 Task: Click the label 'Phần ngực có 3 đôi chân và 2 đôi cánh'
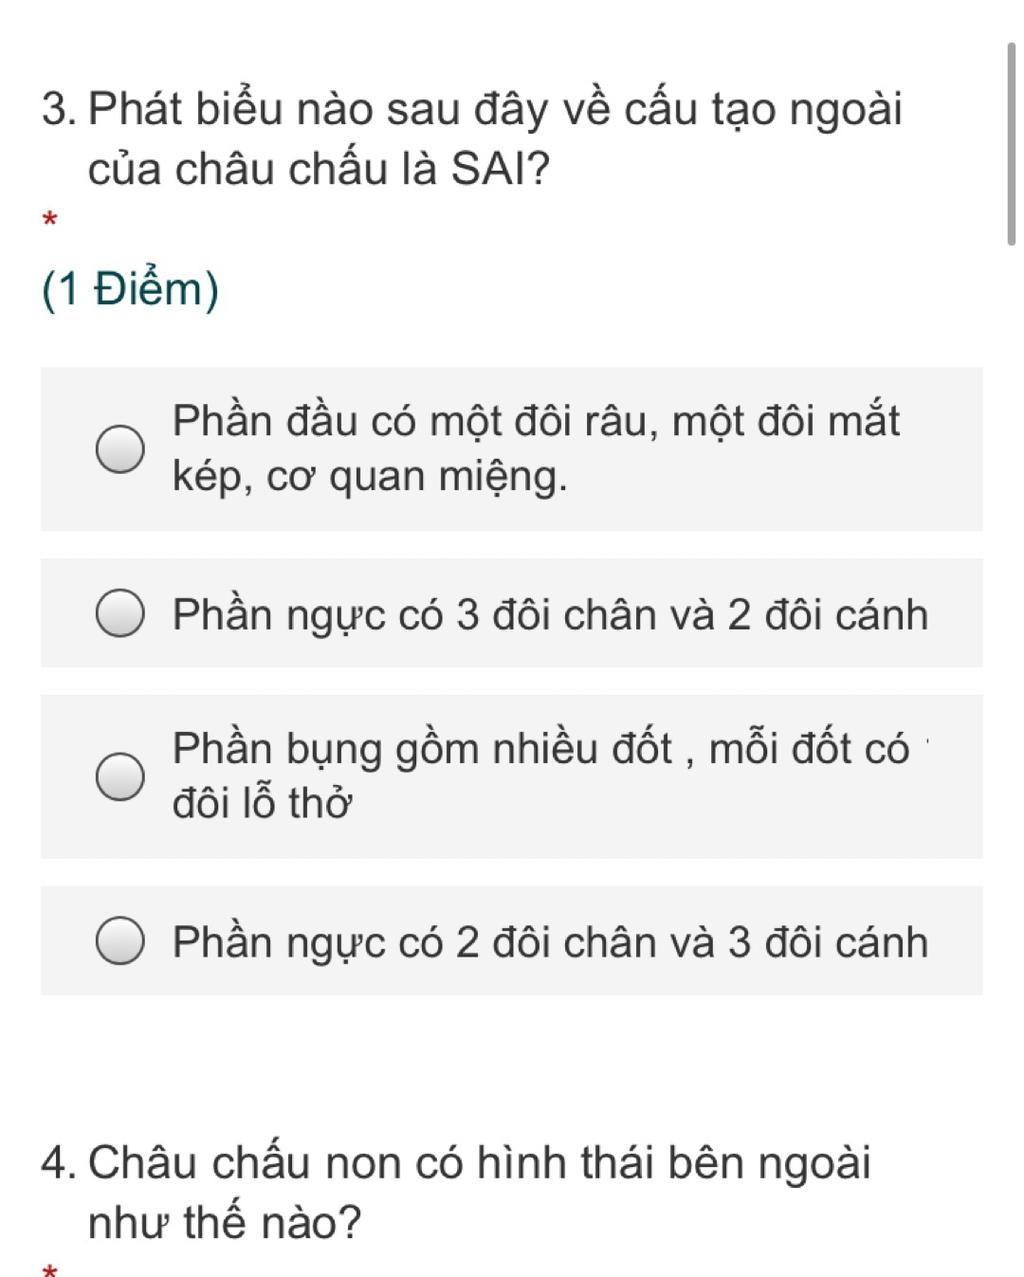[x=550, y=614]
